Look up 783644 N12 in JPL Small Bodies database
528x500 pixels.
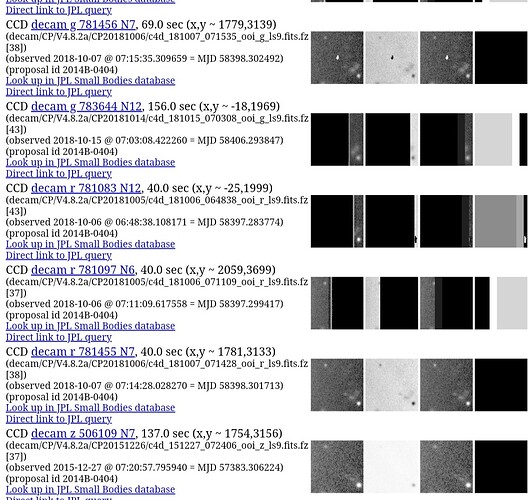(x=90, y=163)
